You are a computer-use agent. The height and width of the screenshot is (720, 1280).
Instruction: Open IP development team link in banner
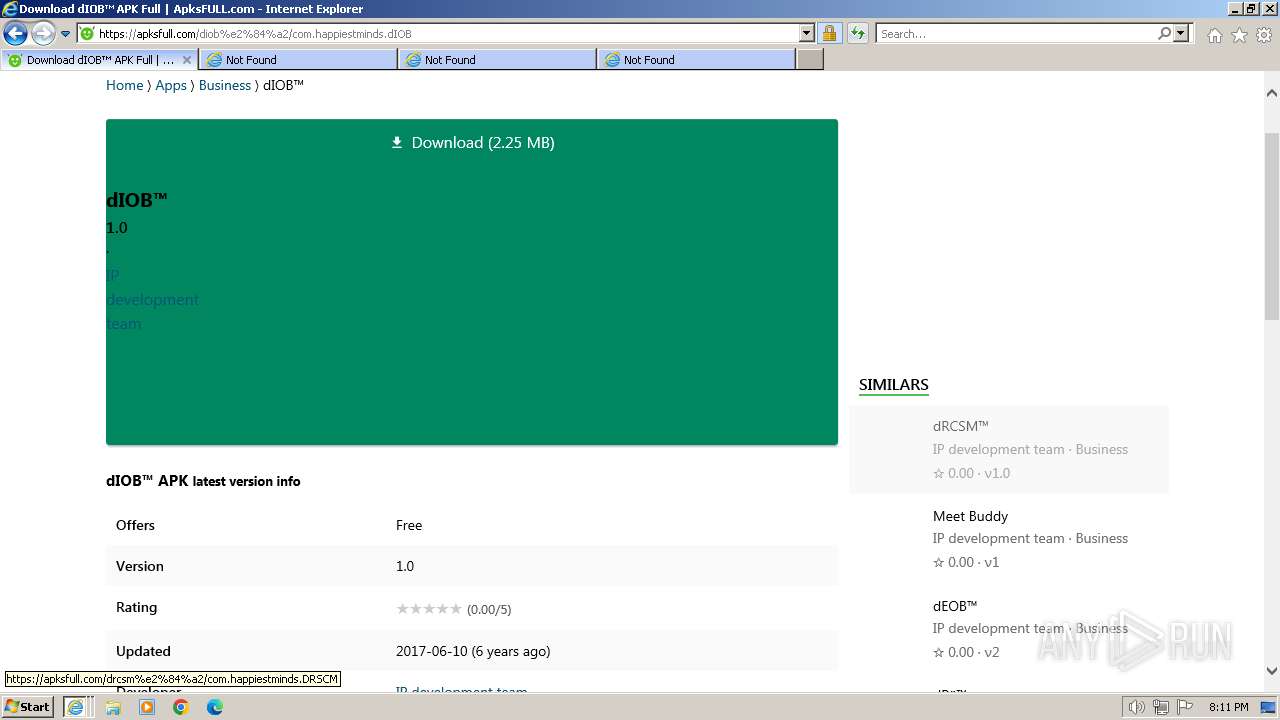[x=152, y=299]
